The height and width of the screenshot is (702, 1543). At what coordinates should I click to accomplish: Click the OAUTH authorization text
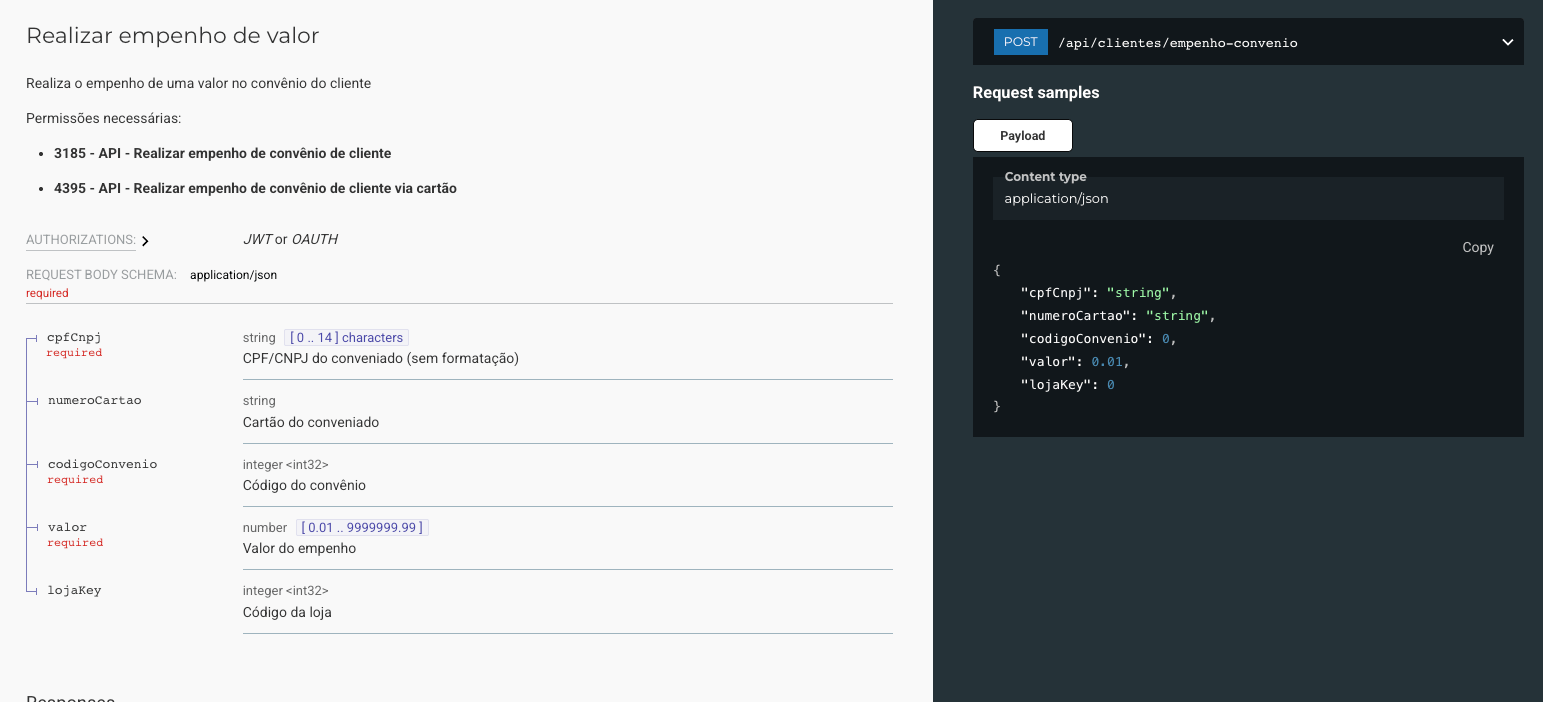tap(314, 239)
